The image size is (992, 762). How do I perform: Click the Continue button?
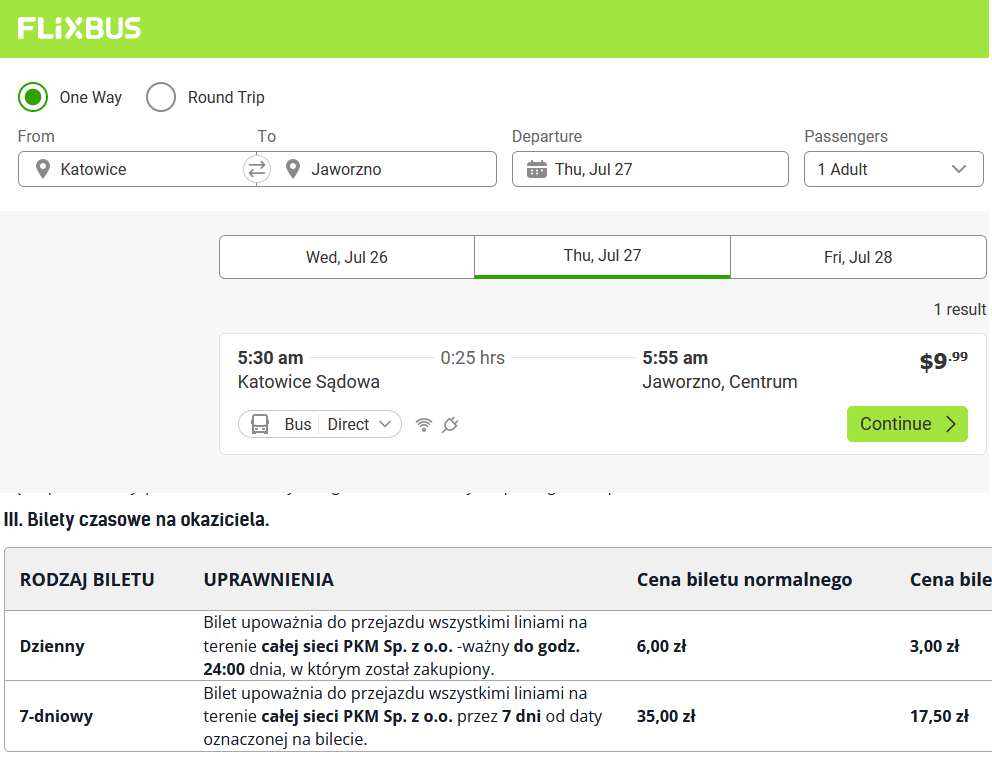tap(907, 424)
